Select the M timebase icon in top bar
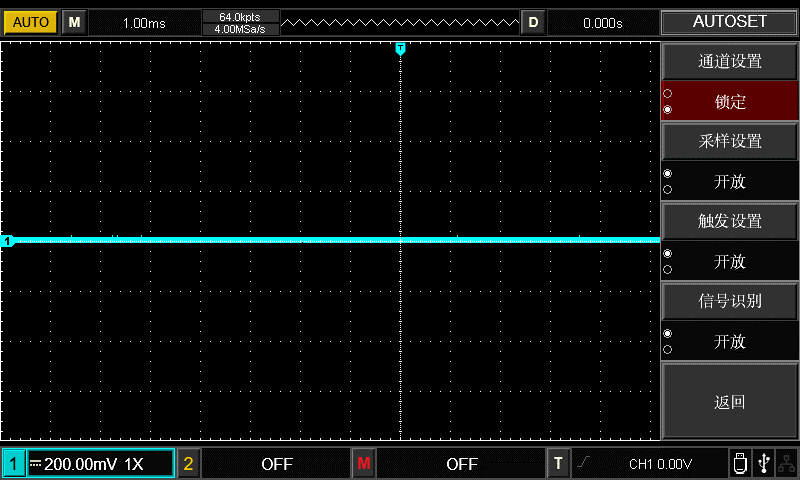800x480 pixels. click(73, 22)
